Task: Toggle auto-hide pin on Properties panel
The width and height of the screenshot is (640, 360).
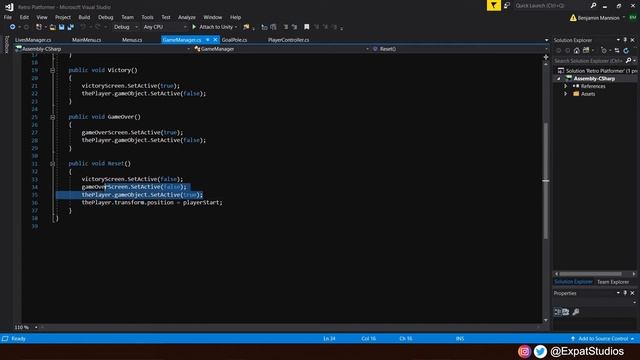Action: [625, 293]
